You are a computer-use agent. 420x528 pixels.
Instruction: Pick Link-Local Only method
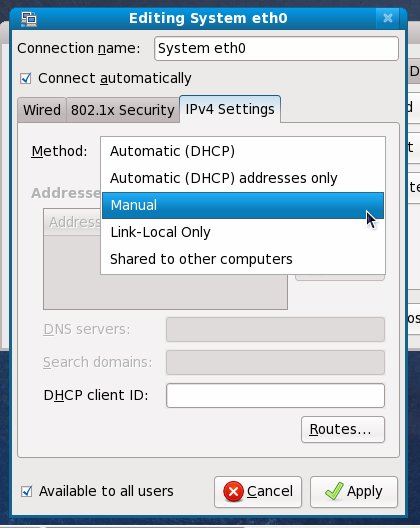(243, 232)
